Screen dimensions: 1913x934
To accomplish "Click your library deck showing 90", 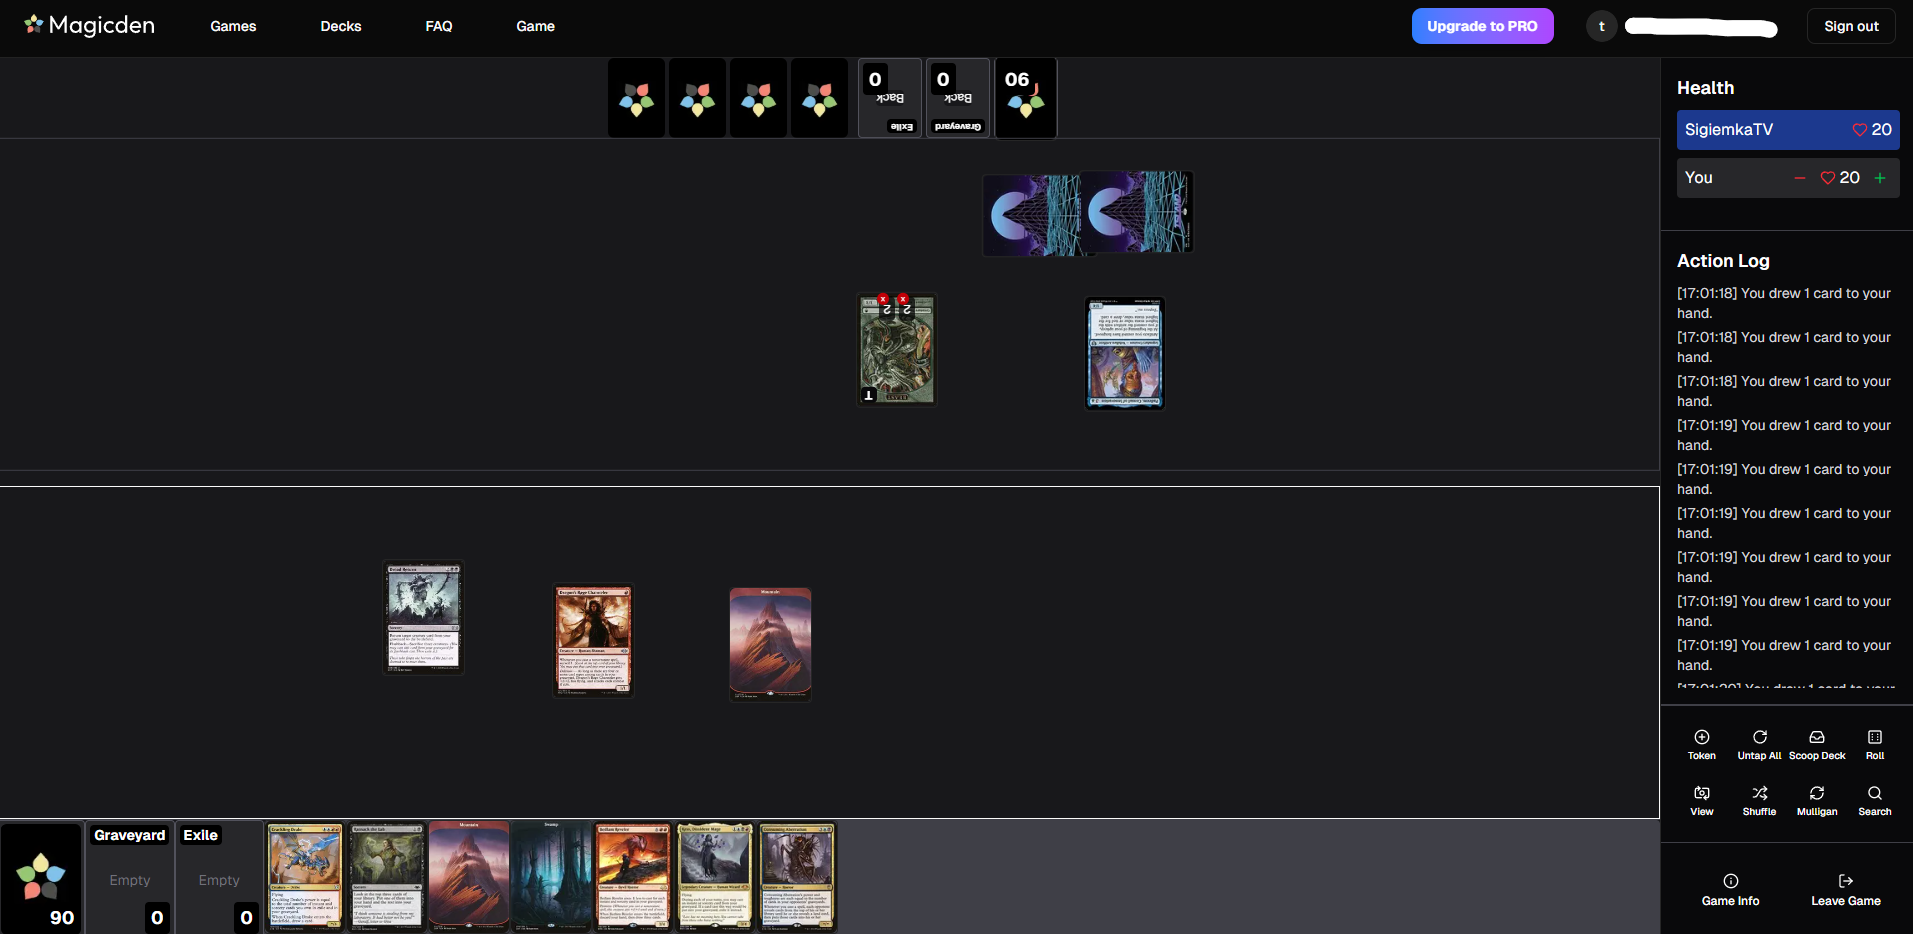I will (x=41, y=878).
